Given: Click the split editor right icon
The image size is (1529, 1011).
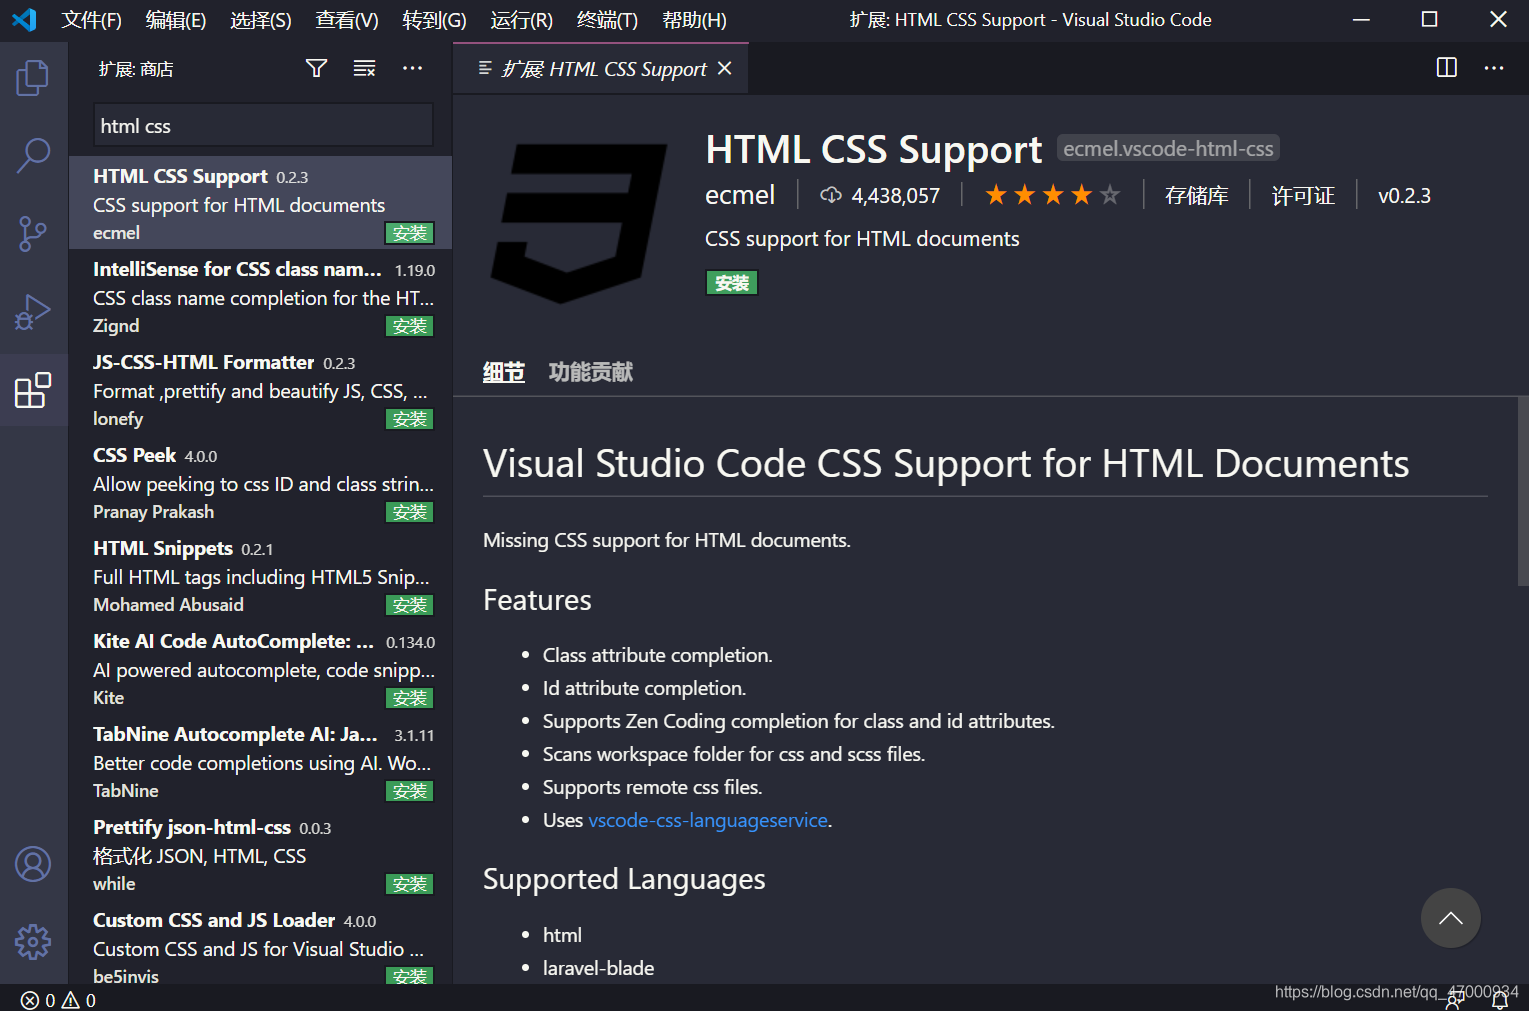Looking at the screenshot, I should click(1446, 67).
